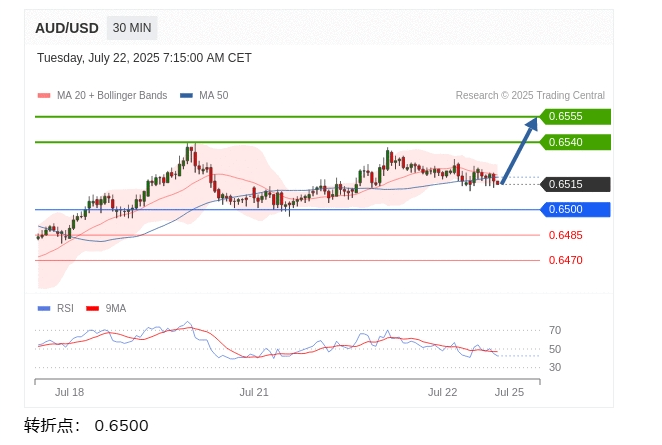Click the RSI 50 axis label
Viewport: 662px width, 445px height.
555,349
